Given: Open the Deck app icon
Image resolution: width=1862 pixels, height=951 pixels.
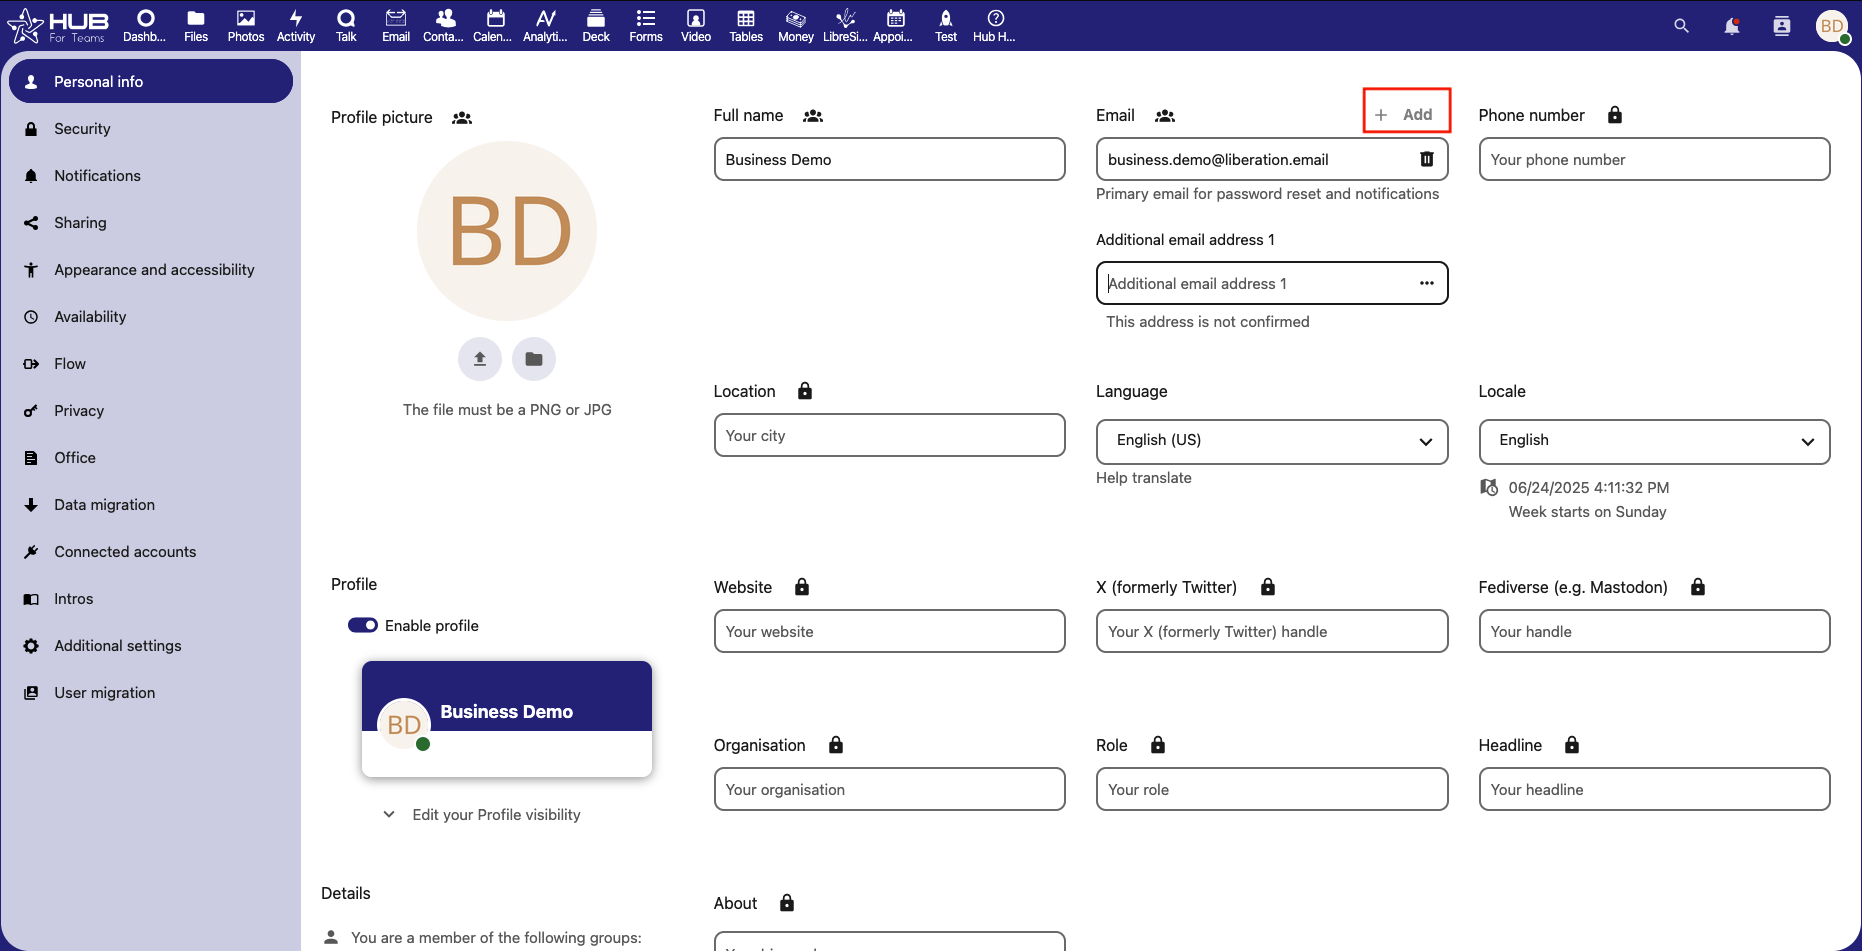Looking at the screenshot, I should coord(596,26).
